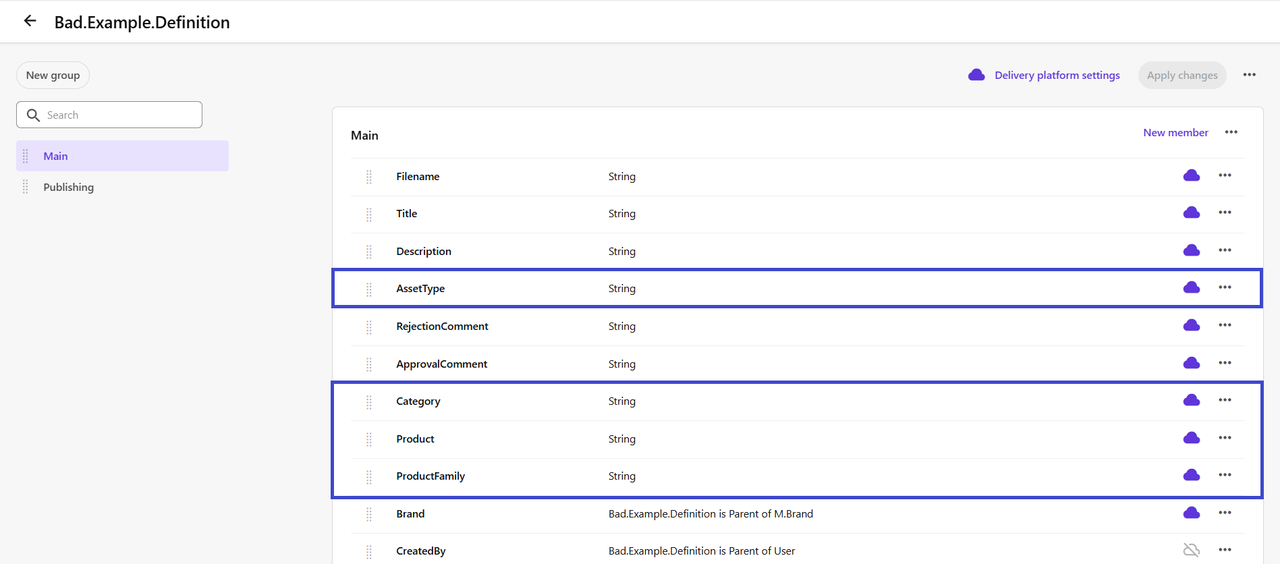Click drag handle icon next to Title

coord(369,214)
